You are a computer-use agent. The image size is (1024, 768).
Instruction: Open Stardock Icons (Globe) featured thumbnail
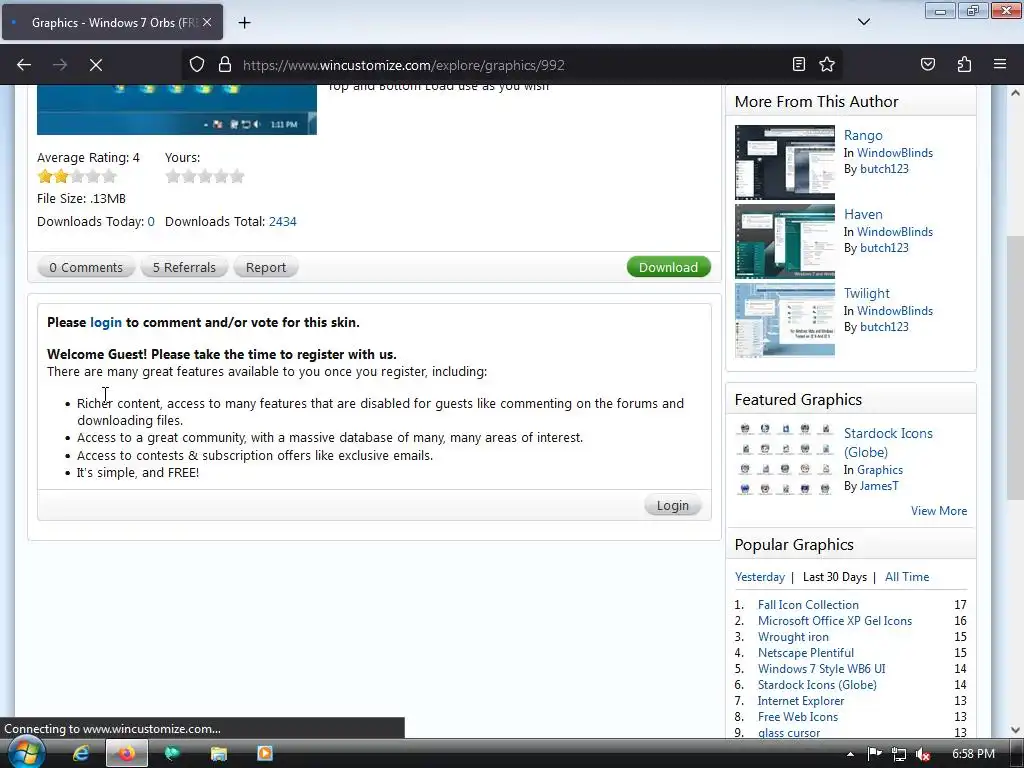coord(784,459)
